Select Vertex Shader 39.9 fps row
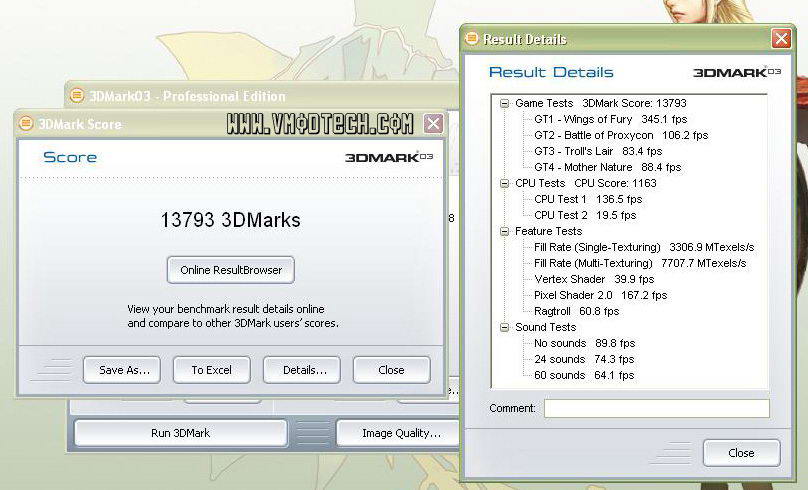This screenshot has height=490, width=808. (x=594, y=279)
